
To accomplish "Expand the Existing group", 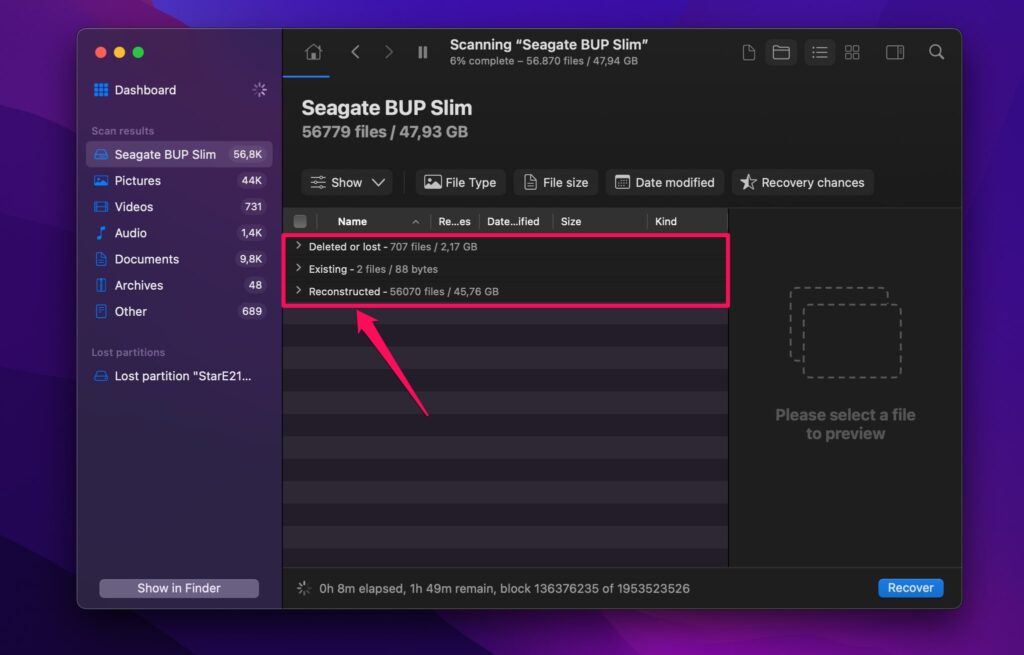I will (298, 268).
